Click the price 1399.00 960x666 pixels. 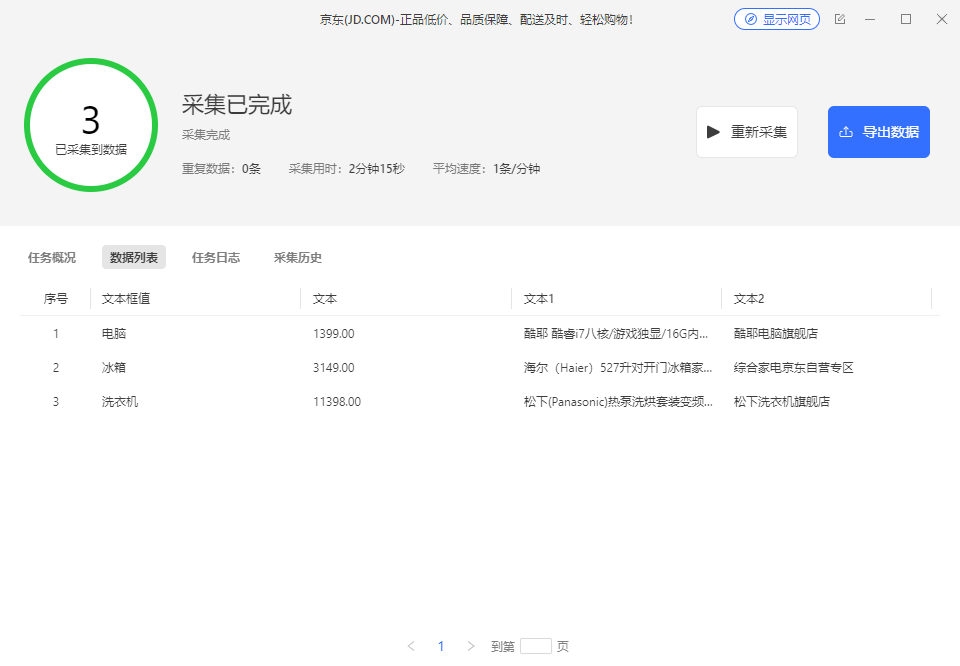click(334, 334)
